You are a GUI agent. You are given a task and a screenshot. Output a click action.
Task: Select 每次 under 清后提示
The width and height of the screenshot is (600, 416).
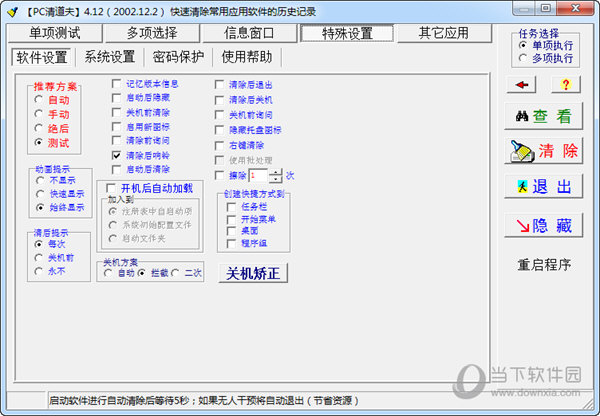tap(50, 244)
